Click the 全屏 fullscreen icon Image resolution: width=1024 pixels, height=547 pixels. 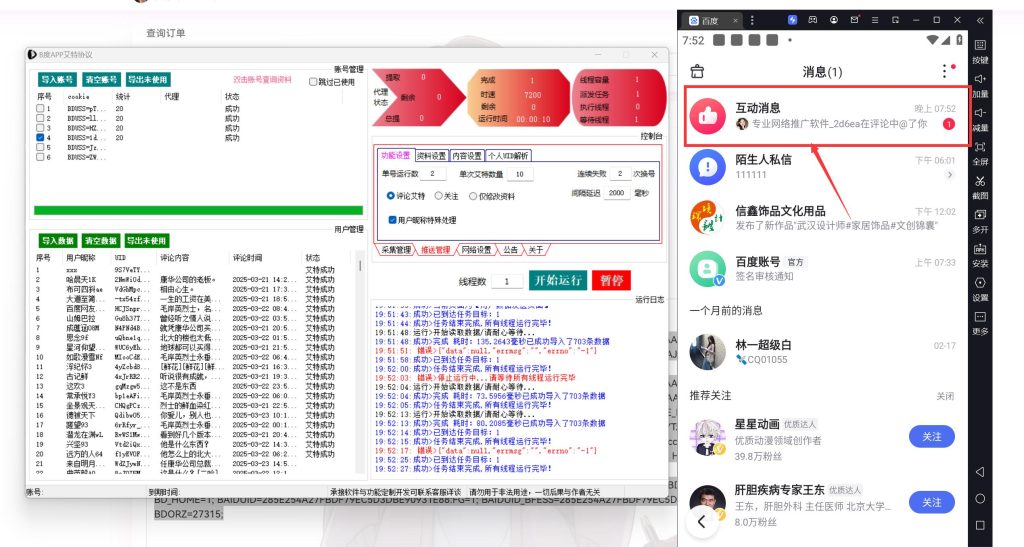point(980,146)
